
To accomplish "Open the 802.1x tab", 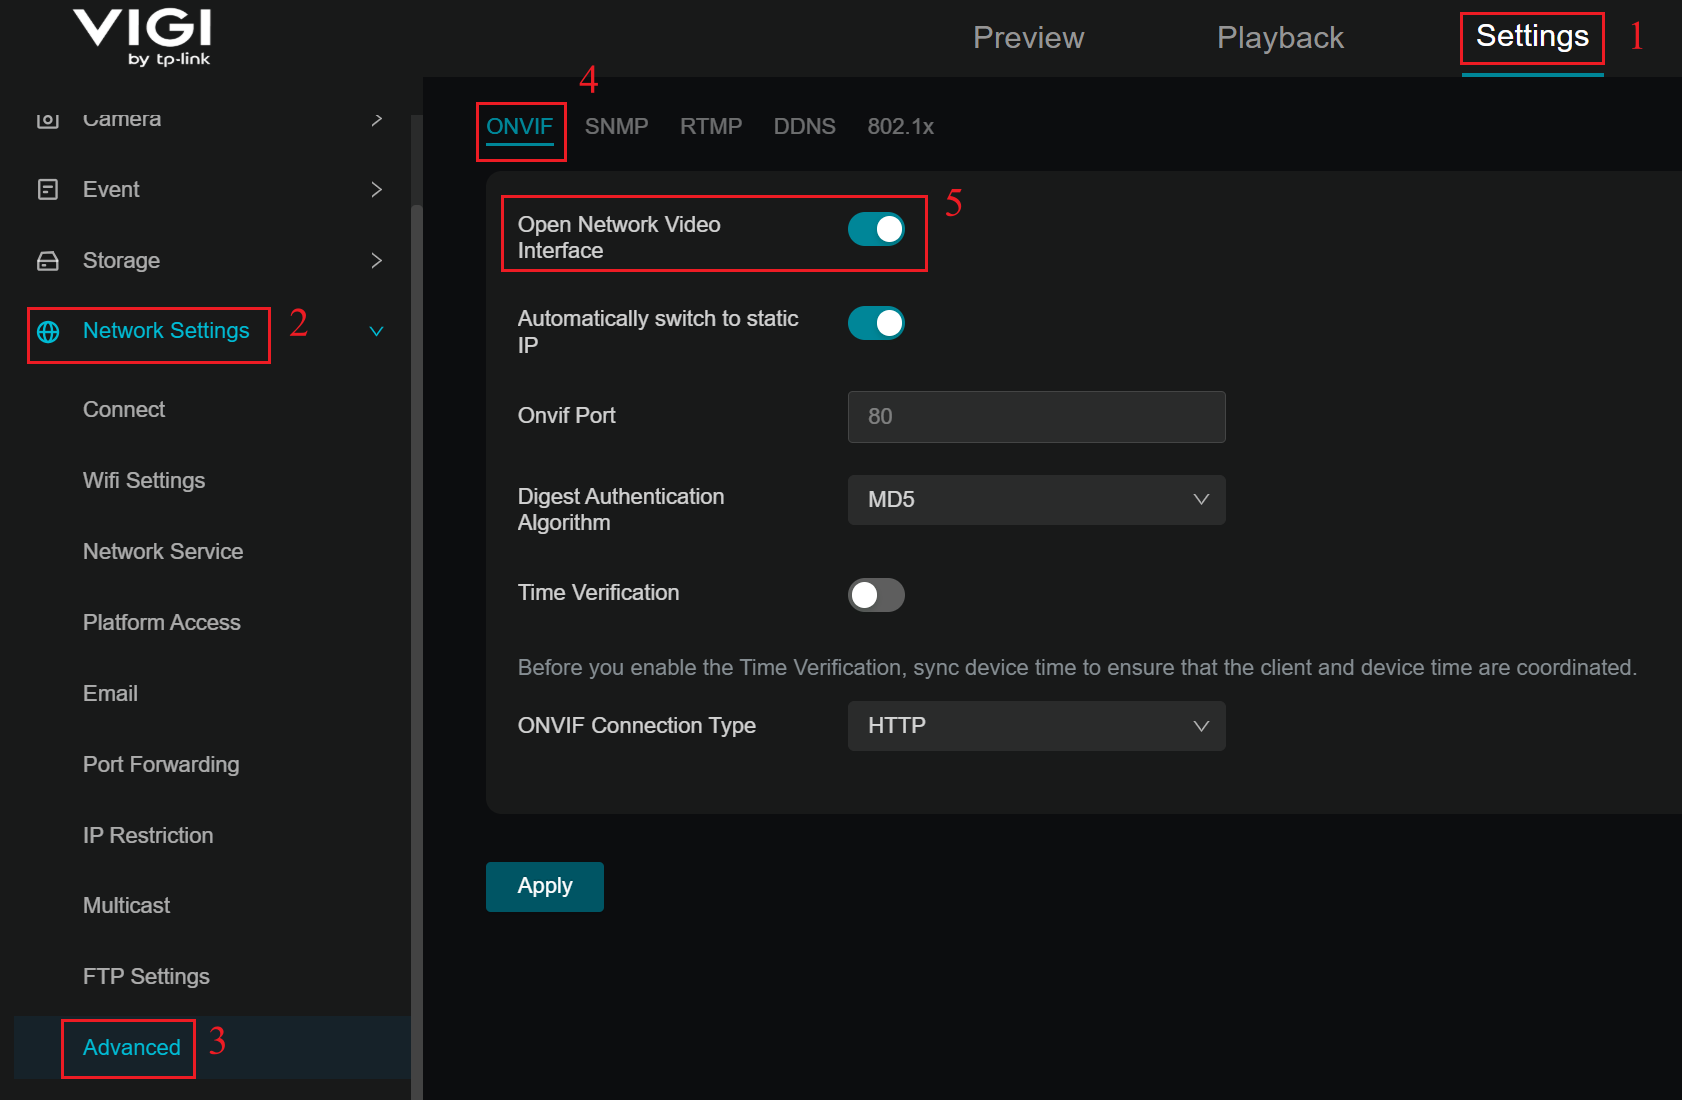I will [900, 126].
